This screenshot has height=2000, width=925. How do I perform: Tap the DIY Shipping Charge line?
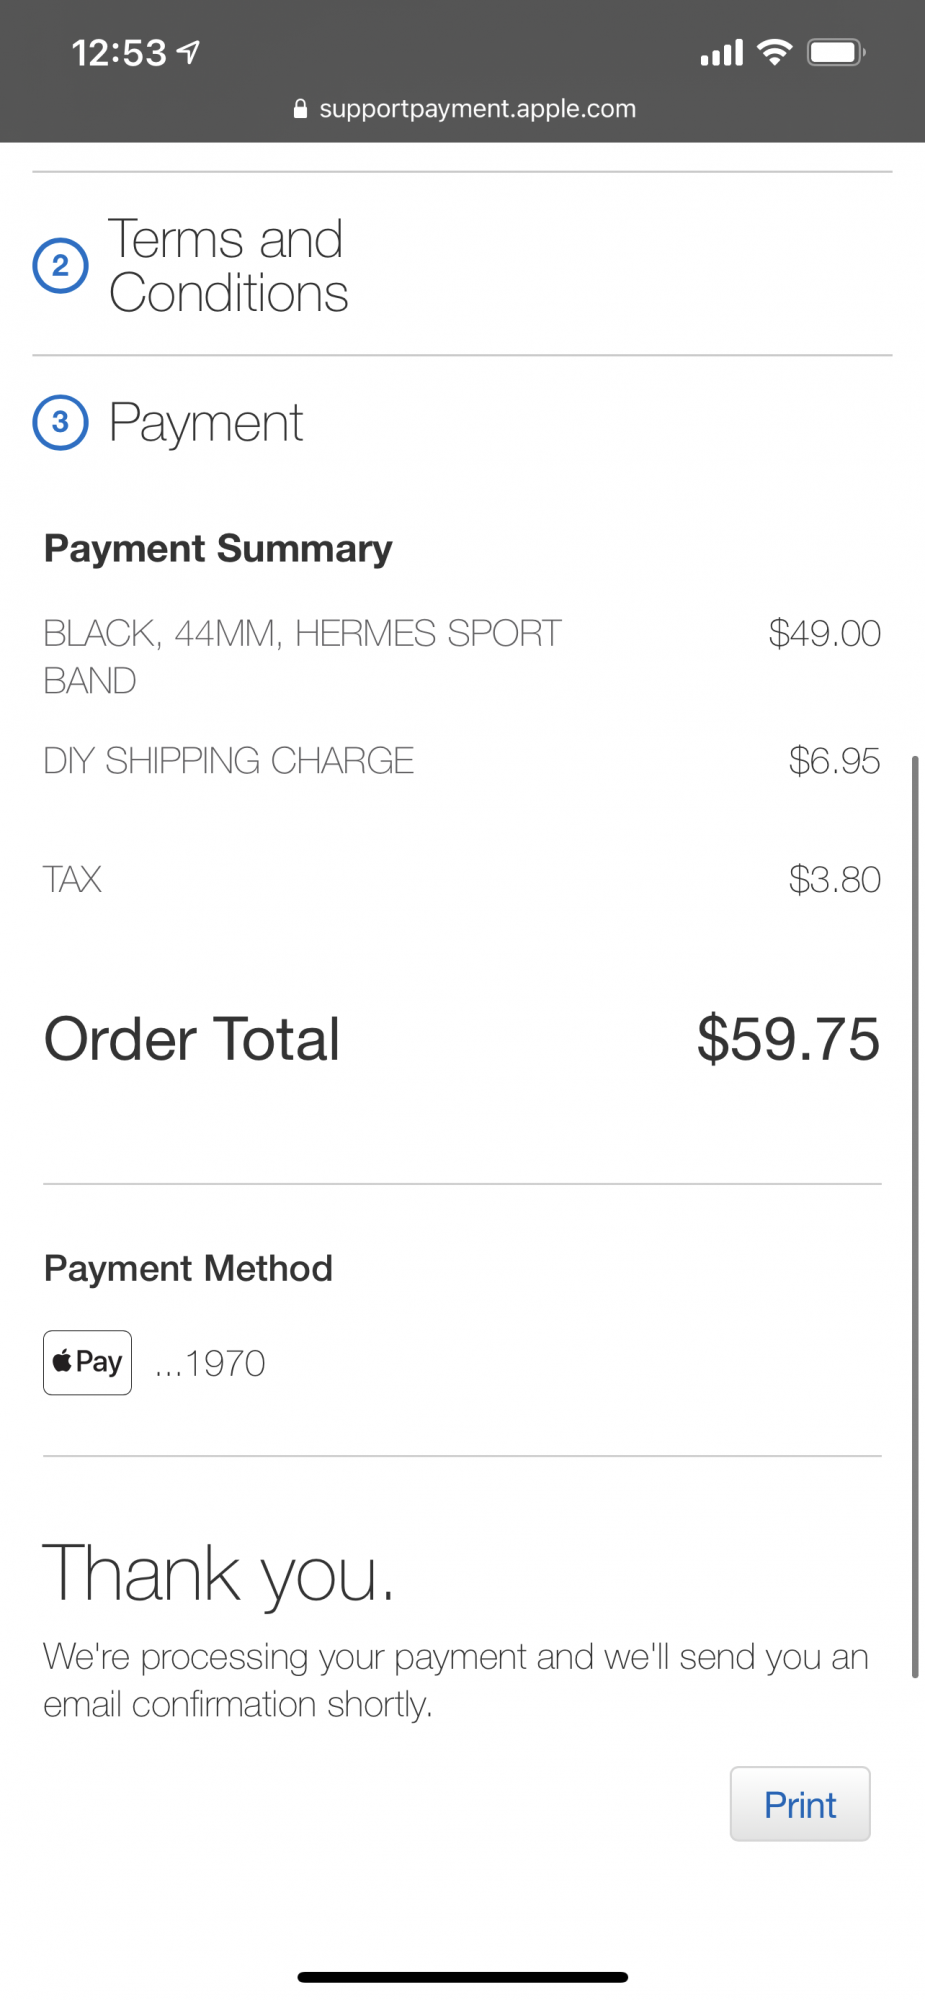point(229,761)
